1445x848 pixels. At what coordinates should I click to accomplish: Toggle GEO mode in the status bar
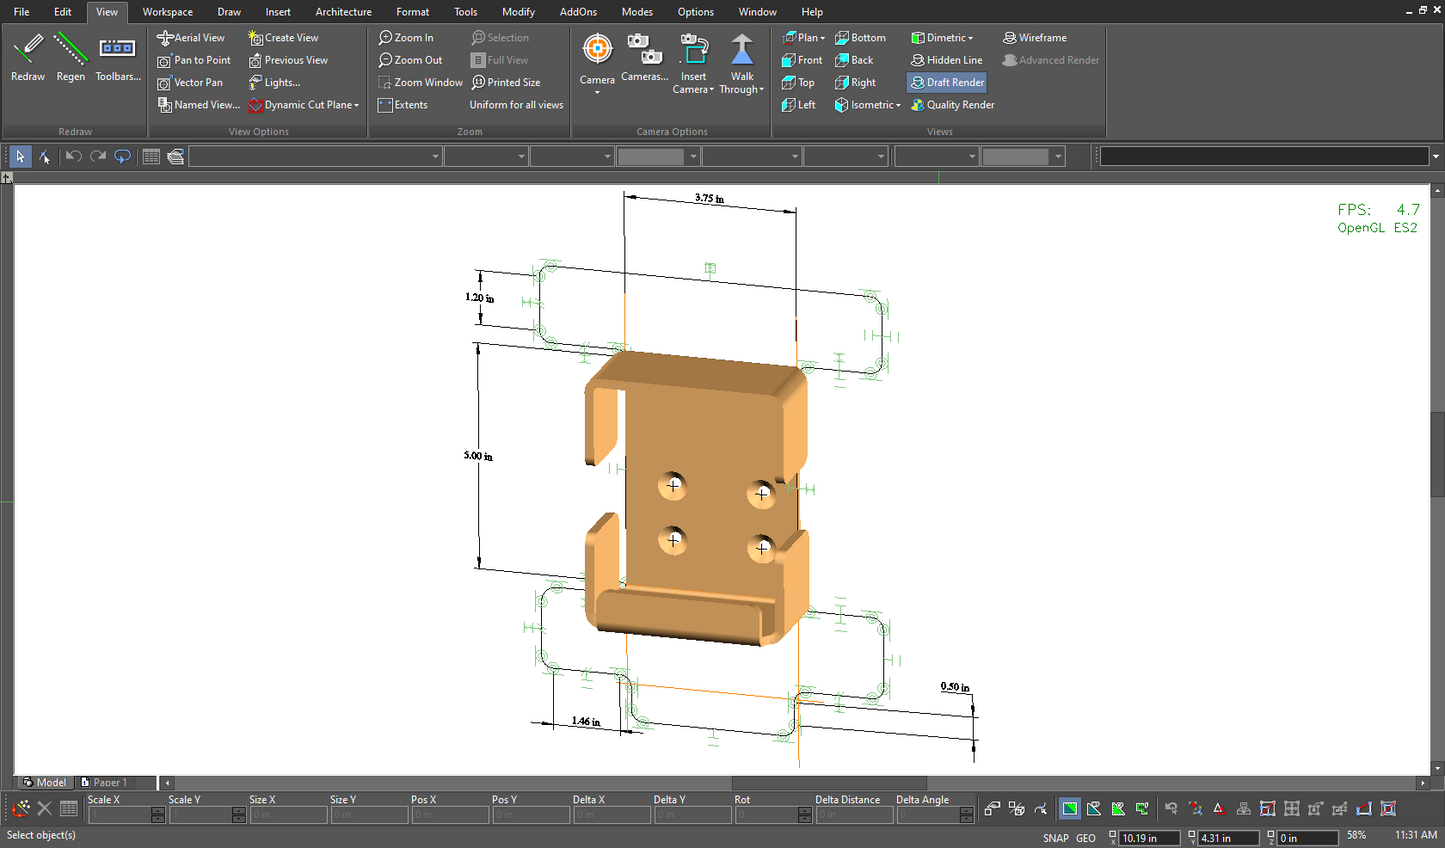[1086, 837]
